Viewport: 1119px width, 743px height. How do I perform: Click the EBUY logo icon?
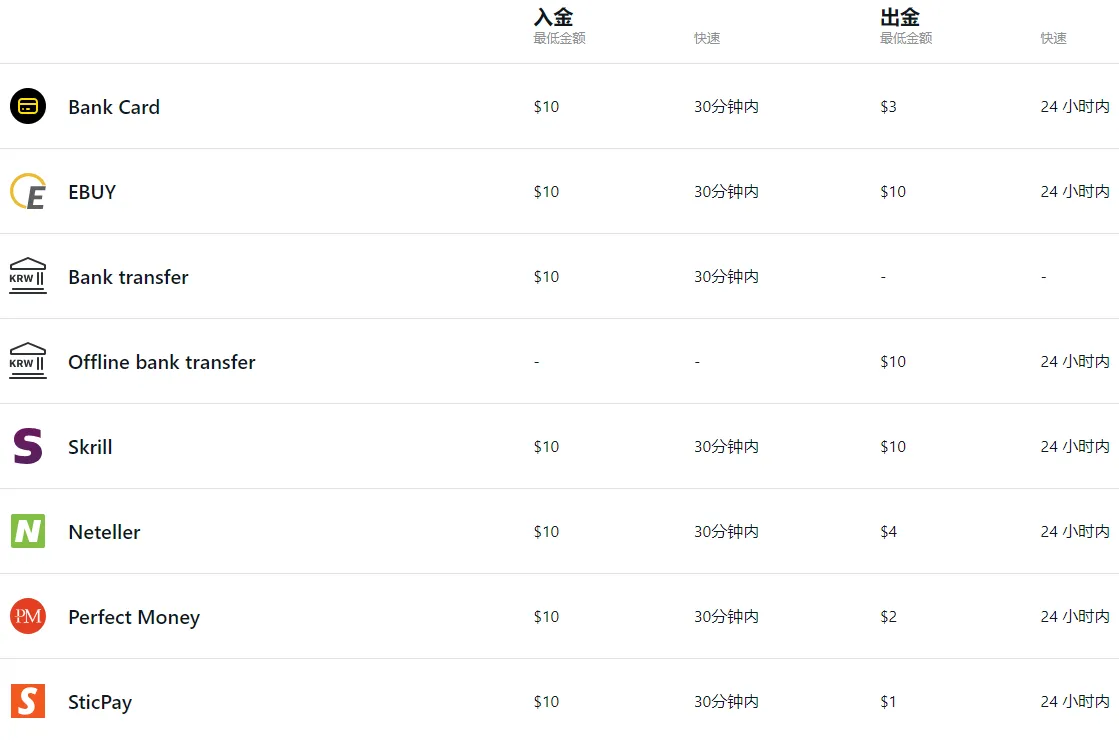(28, 191)
